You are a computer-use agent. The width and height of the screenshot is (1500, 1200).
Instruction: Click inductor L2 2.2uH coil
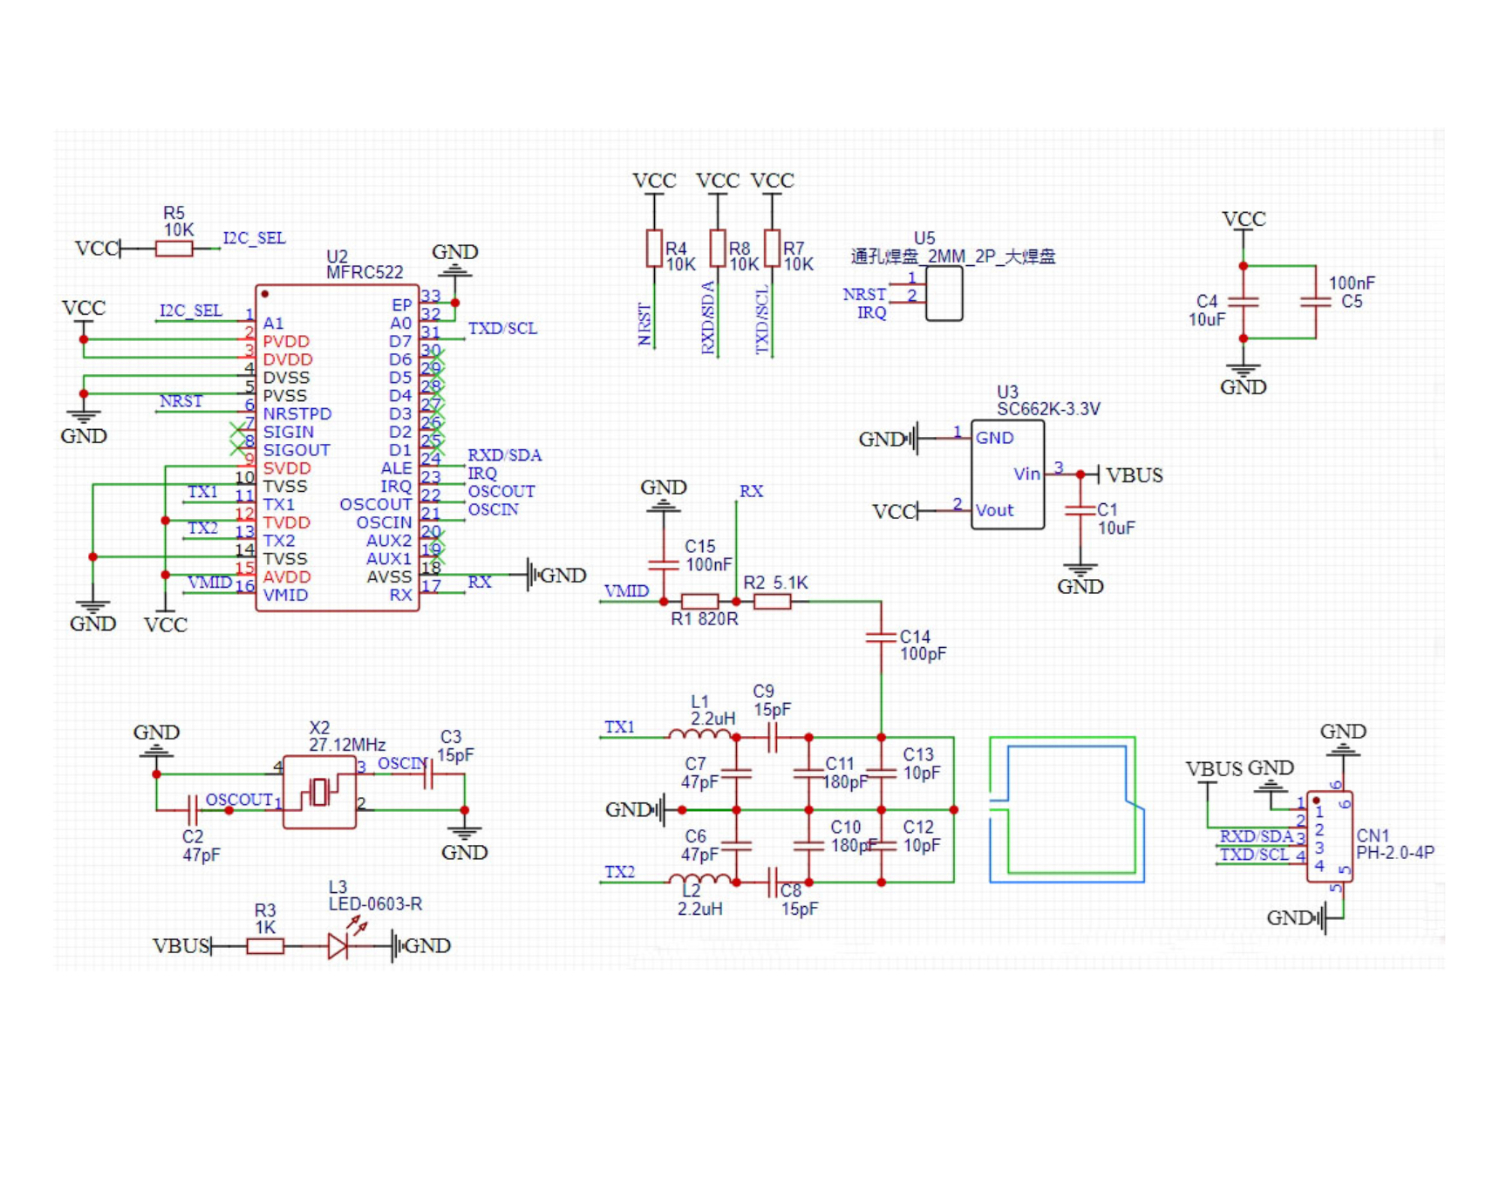click(699, 879)
